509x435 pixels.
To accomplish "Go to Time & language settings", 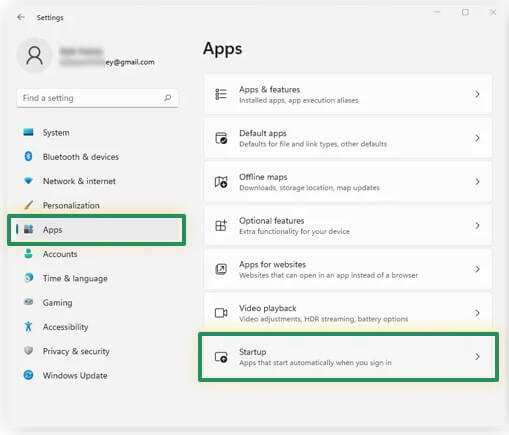I will pyautogui.click(x=97, y=278).
